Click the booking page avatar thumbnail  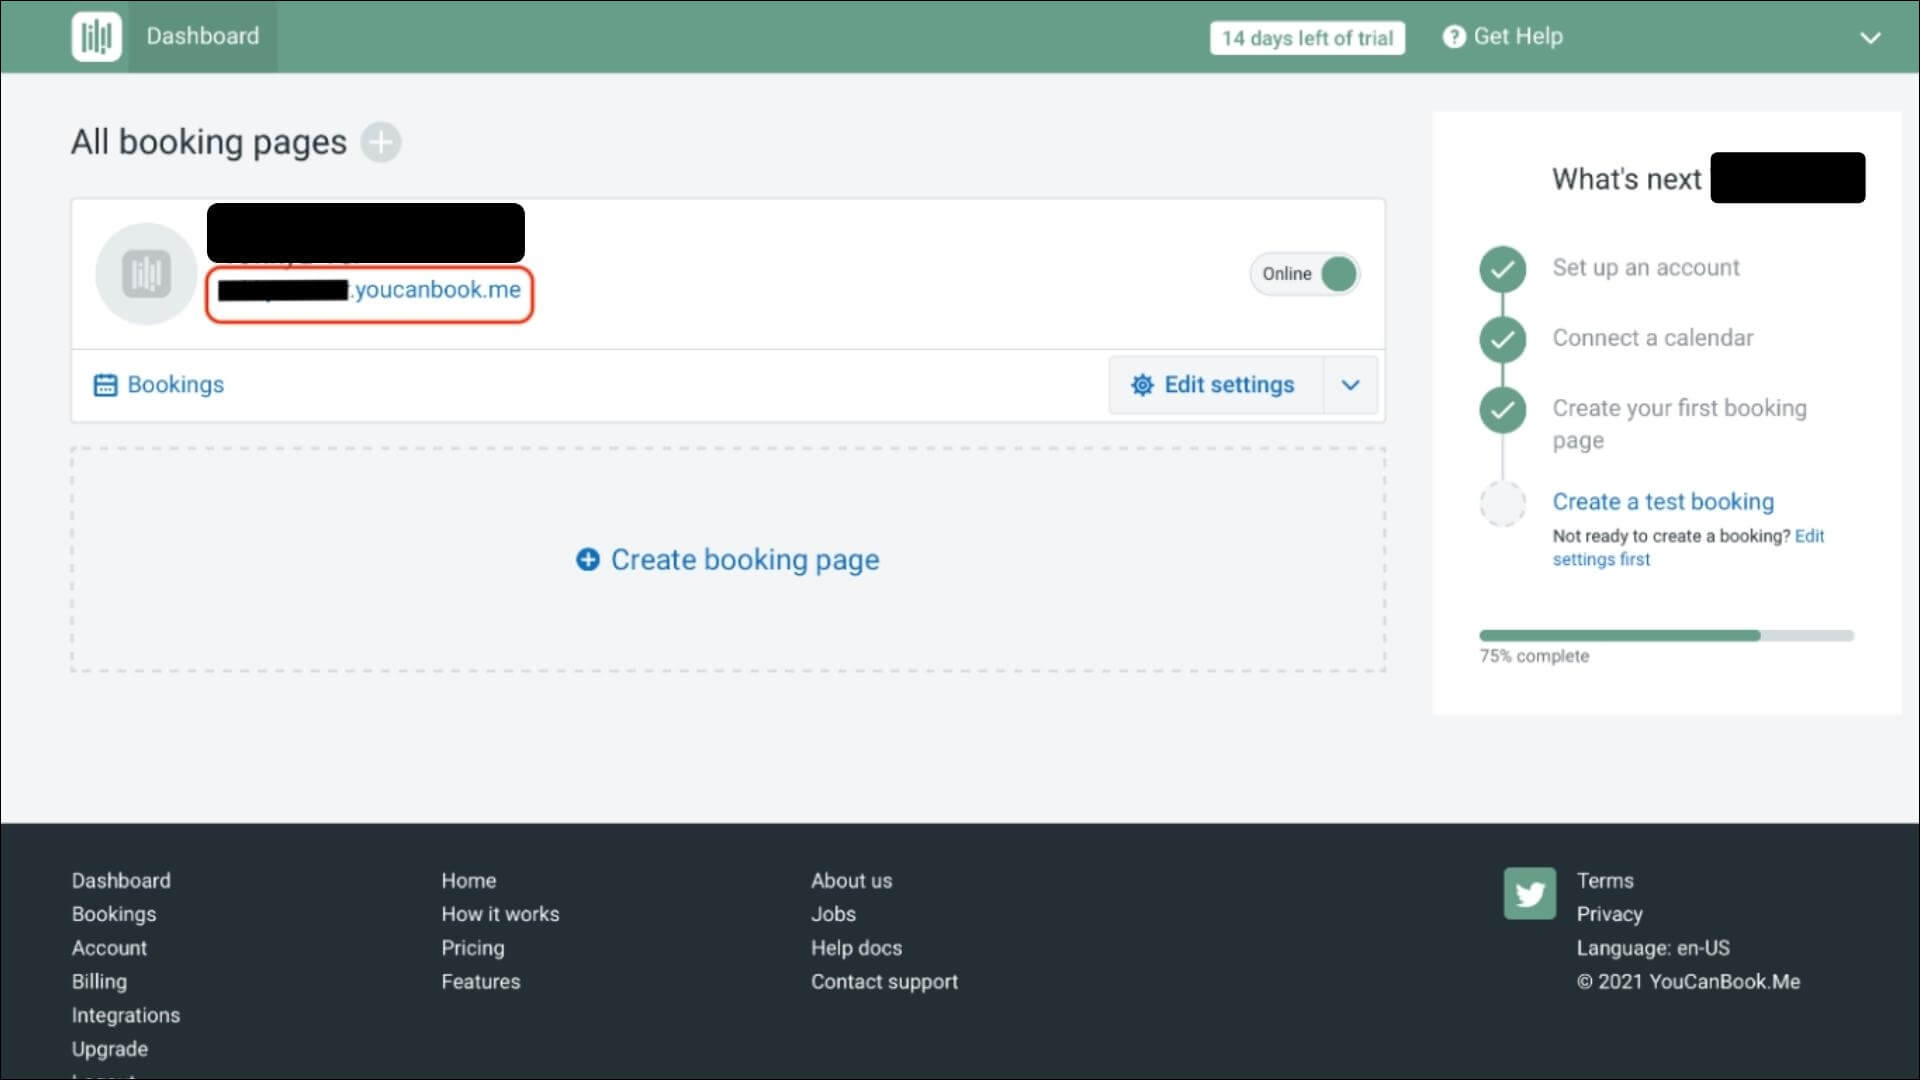pos(146,274)
